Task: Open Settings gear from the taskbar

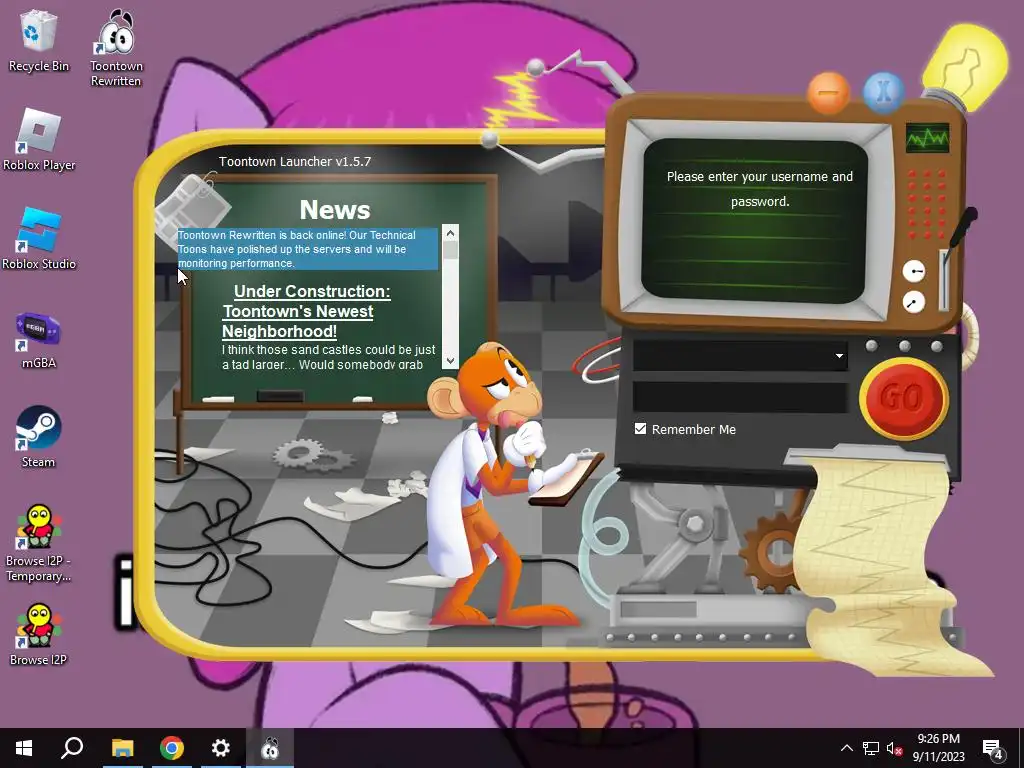Action: tap(221, 748)
